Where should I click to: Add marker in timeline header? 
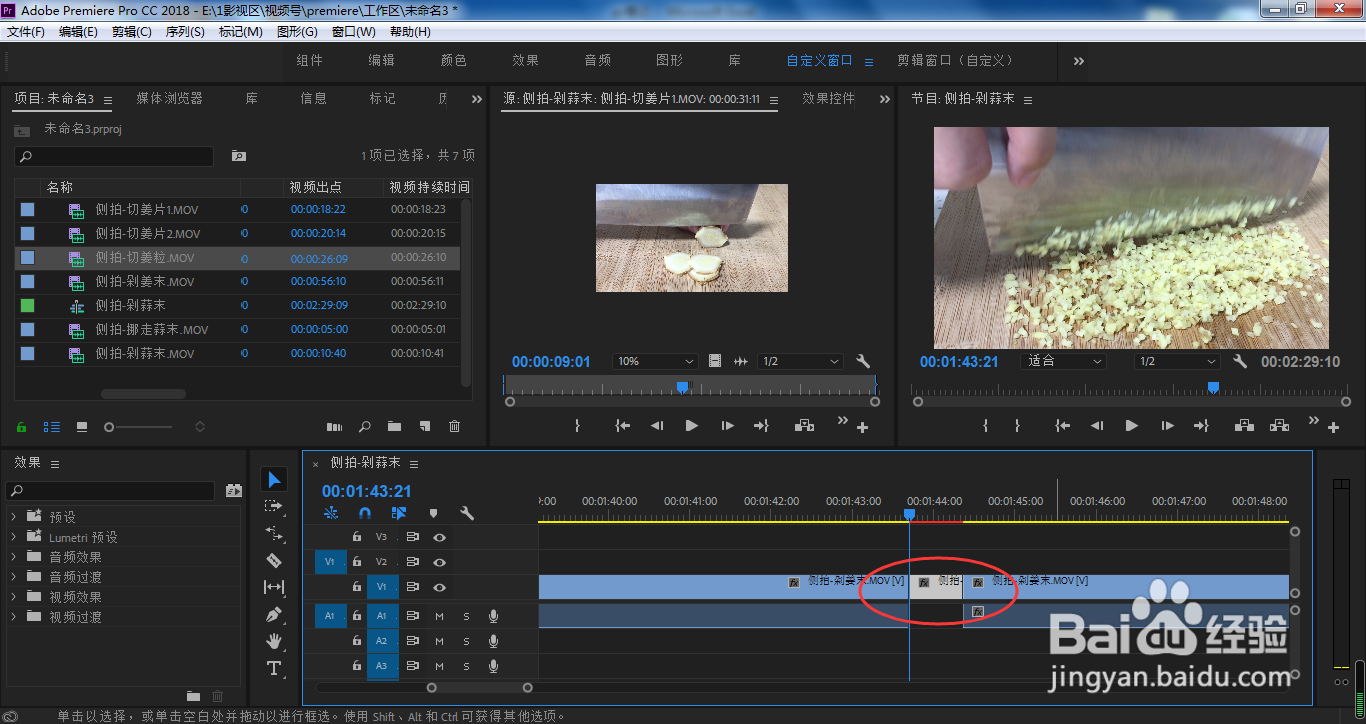433,513
